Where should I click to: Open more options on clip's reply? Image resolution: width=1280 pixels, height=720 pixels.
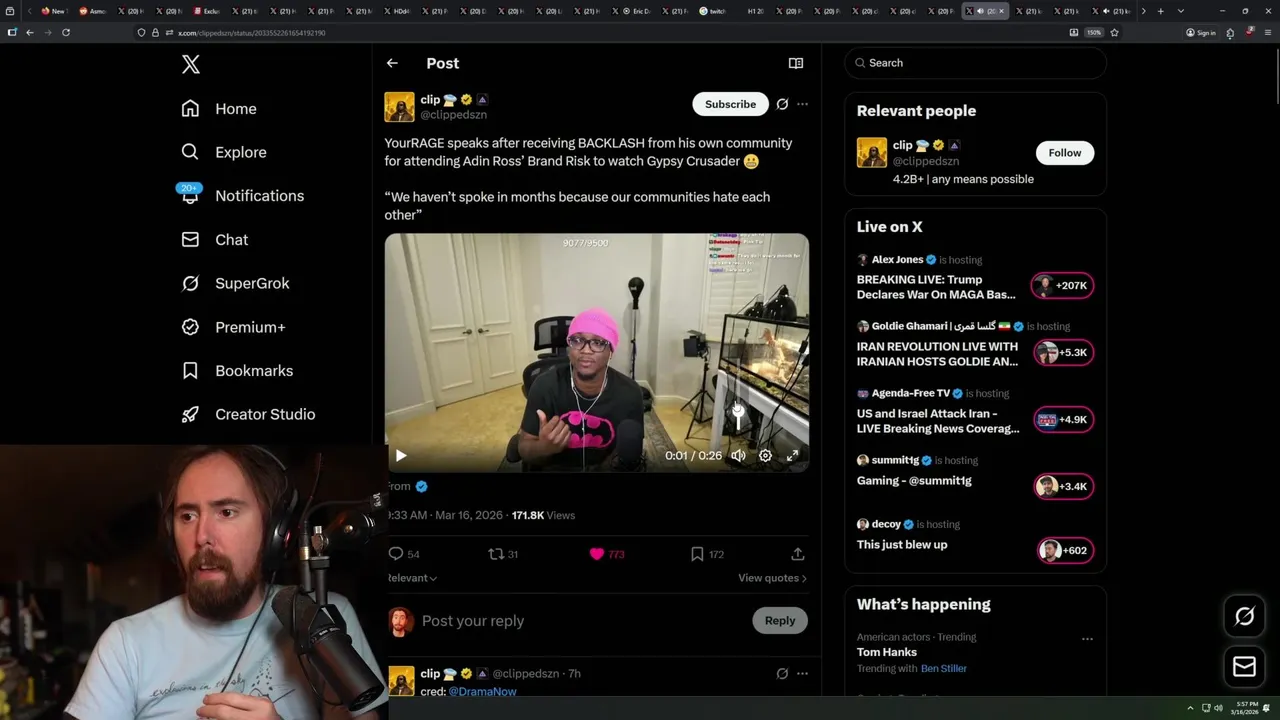tap(802, 673)
